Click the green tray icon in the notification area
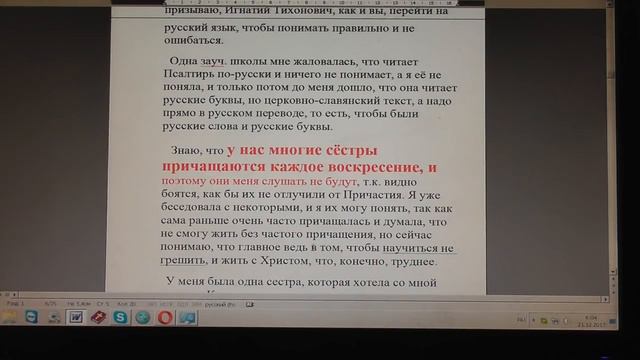This screenshot has width=640, height=360. pyautogui.click(x=544, y=321)
